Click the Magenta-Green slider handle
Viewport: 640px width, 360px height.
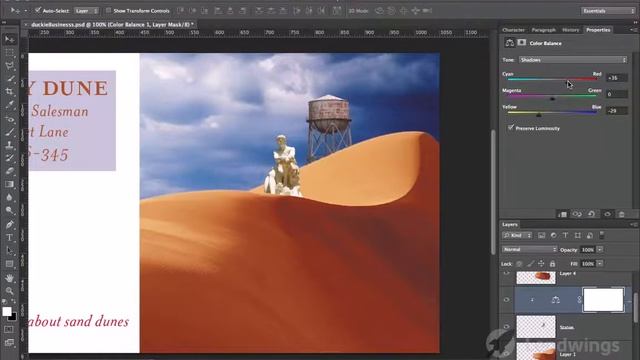click(x=553, y=99)
